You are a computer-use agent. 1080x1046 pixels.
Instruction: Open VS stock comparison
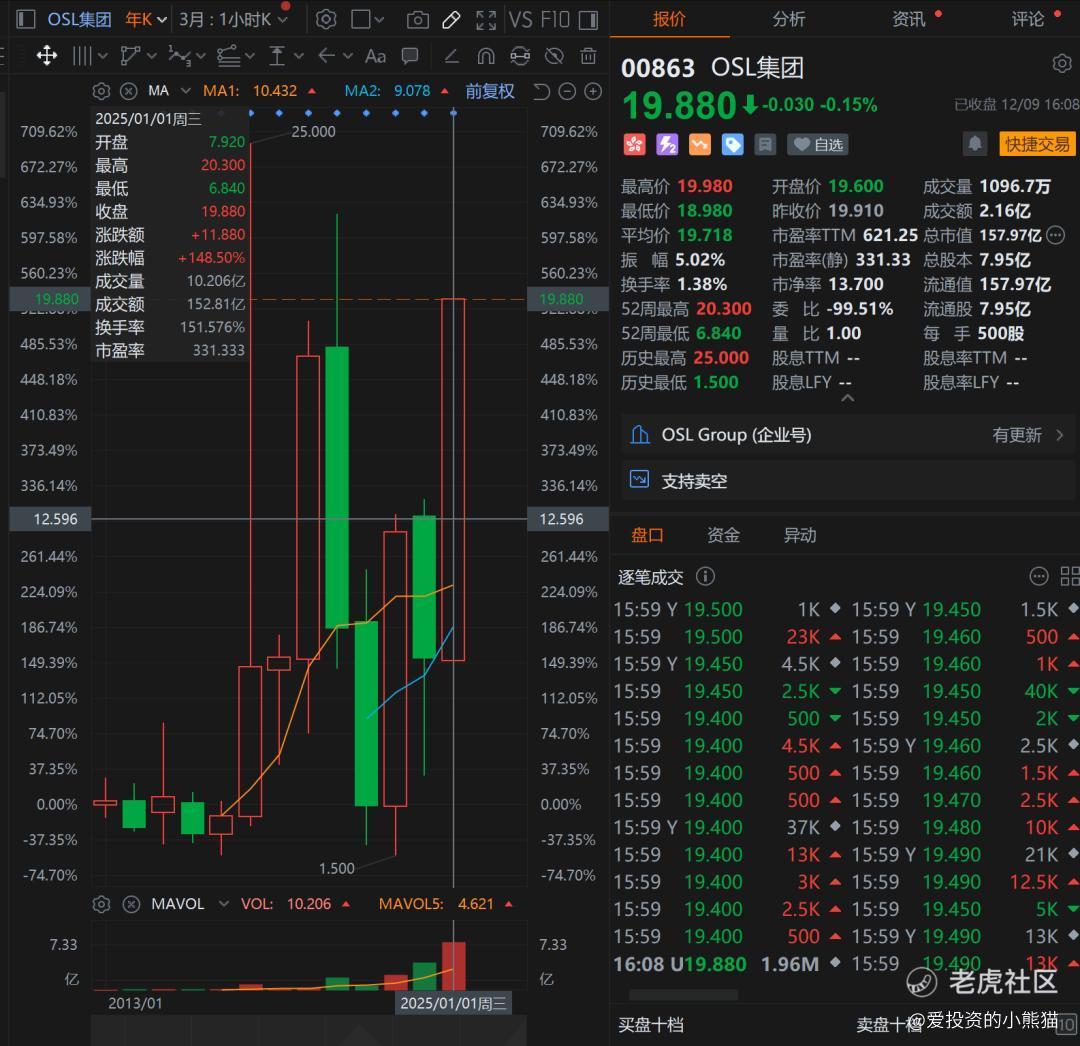pyautogui.click(x=520, y=19)
